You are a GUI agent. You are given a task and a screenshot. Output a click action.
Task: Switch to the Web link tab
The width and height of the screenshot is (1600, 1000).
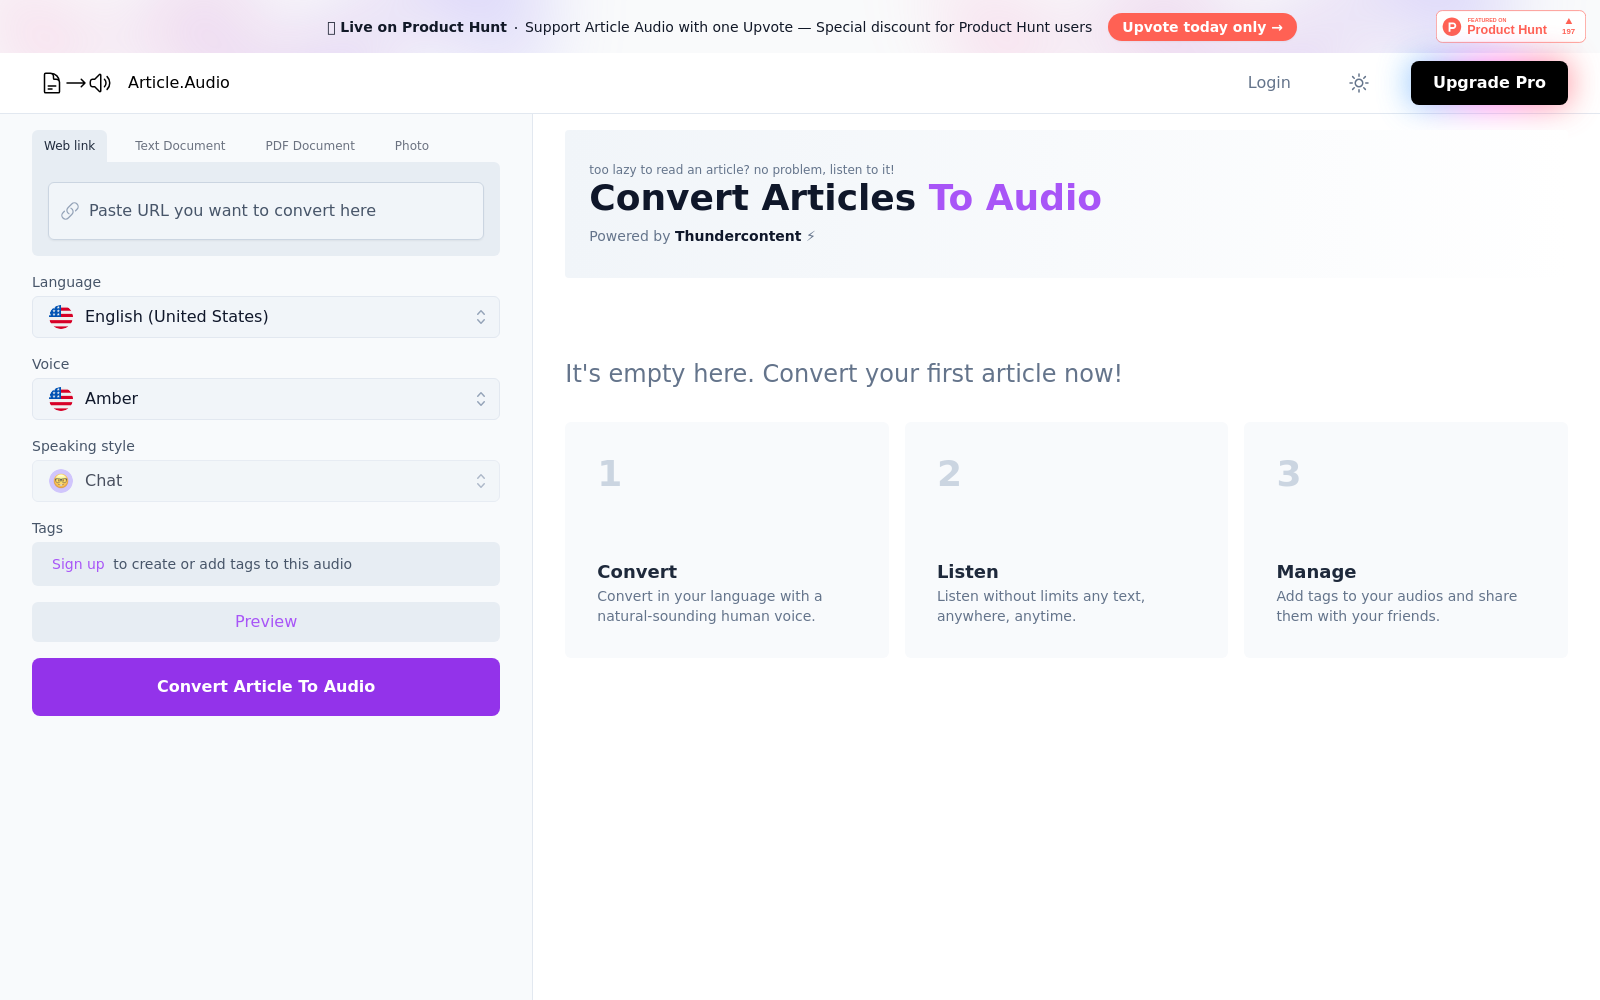click(x=69, y=146)
